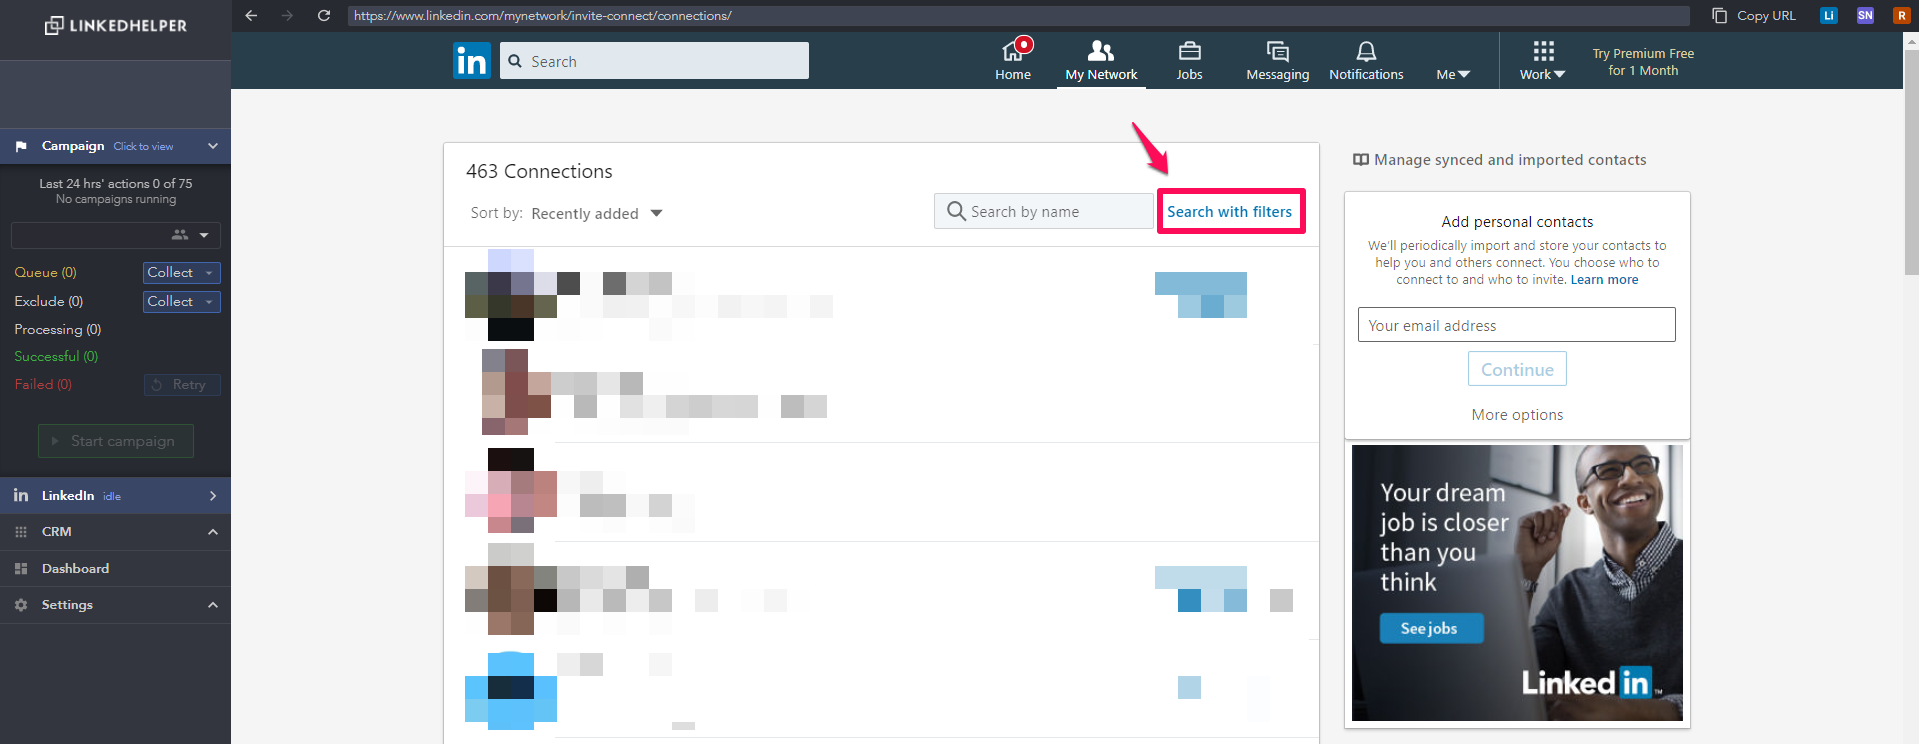Open My Network in top navigation
1919x744 pixels.
click(1101, 61)
